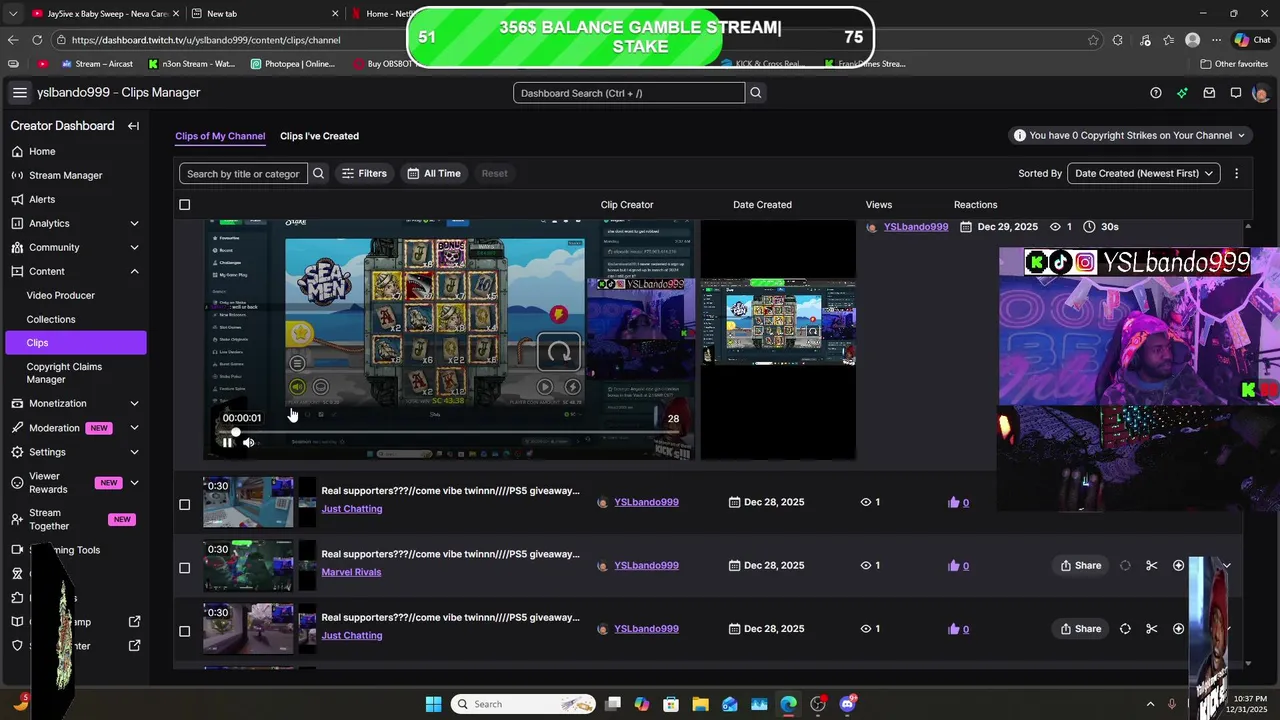Focus the Dashboard Search field
Screen dimensions: 1280x720
tap(629, 93)
